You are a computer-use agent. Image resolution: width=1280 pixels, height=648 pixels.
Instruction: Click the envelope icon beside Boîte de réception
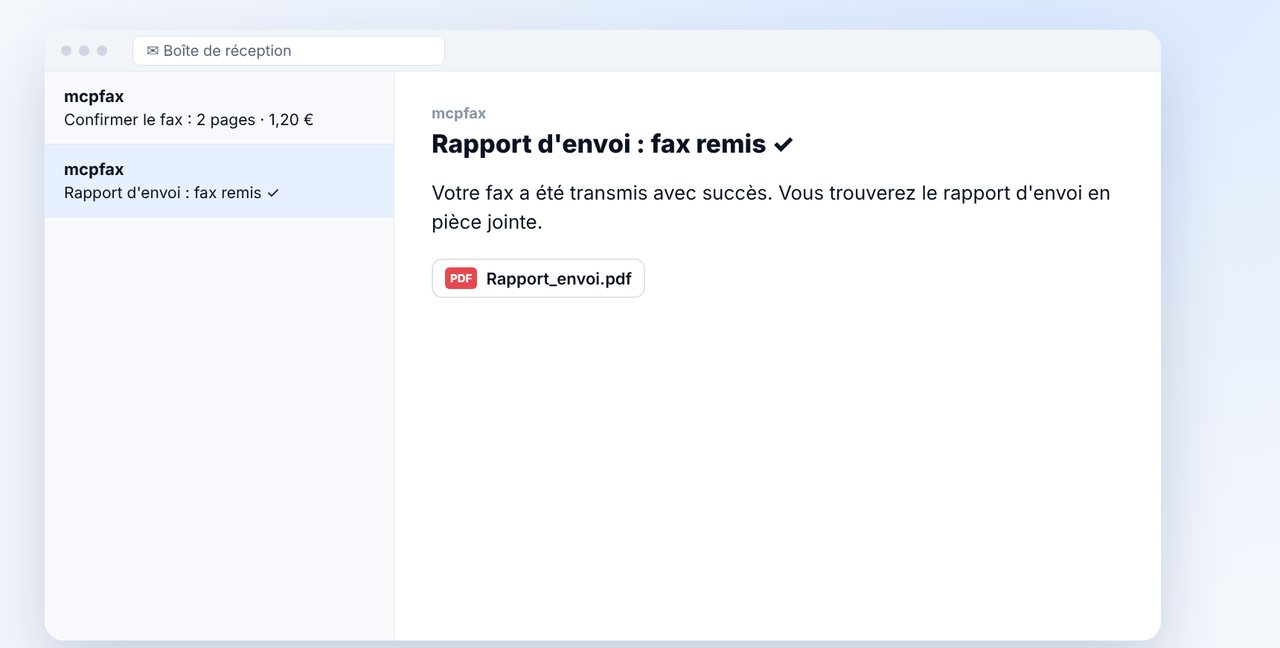click(x=152, y=51)
